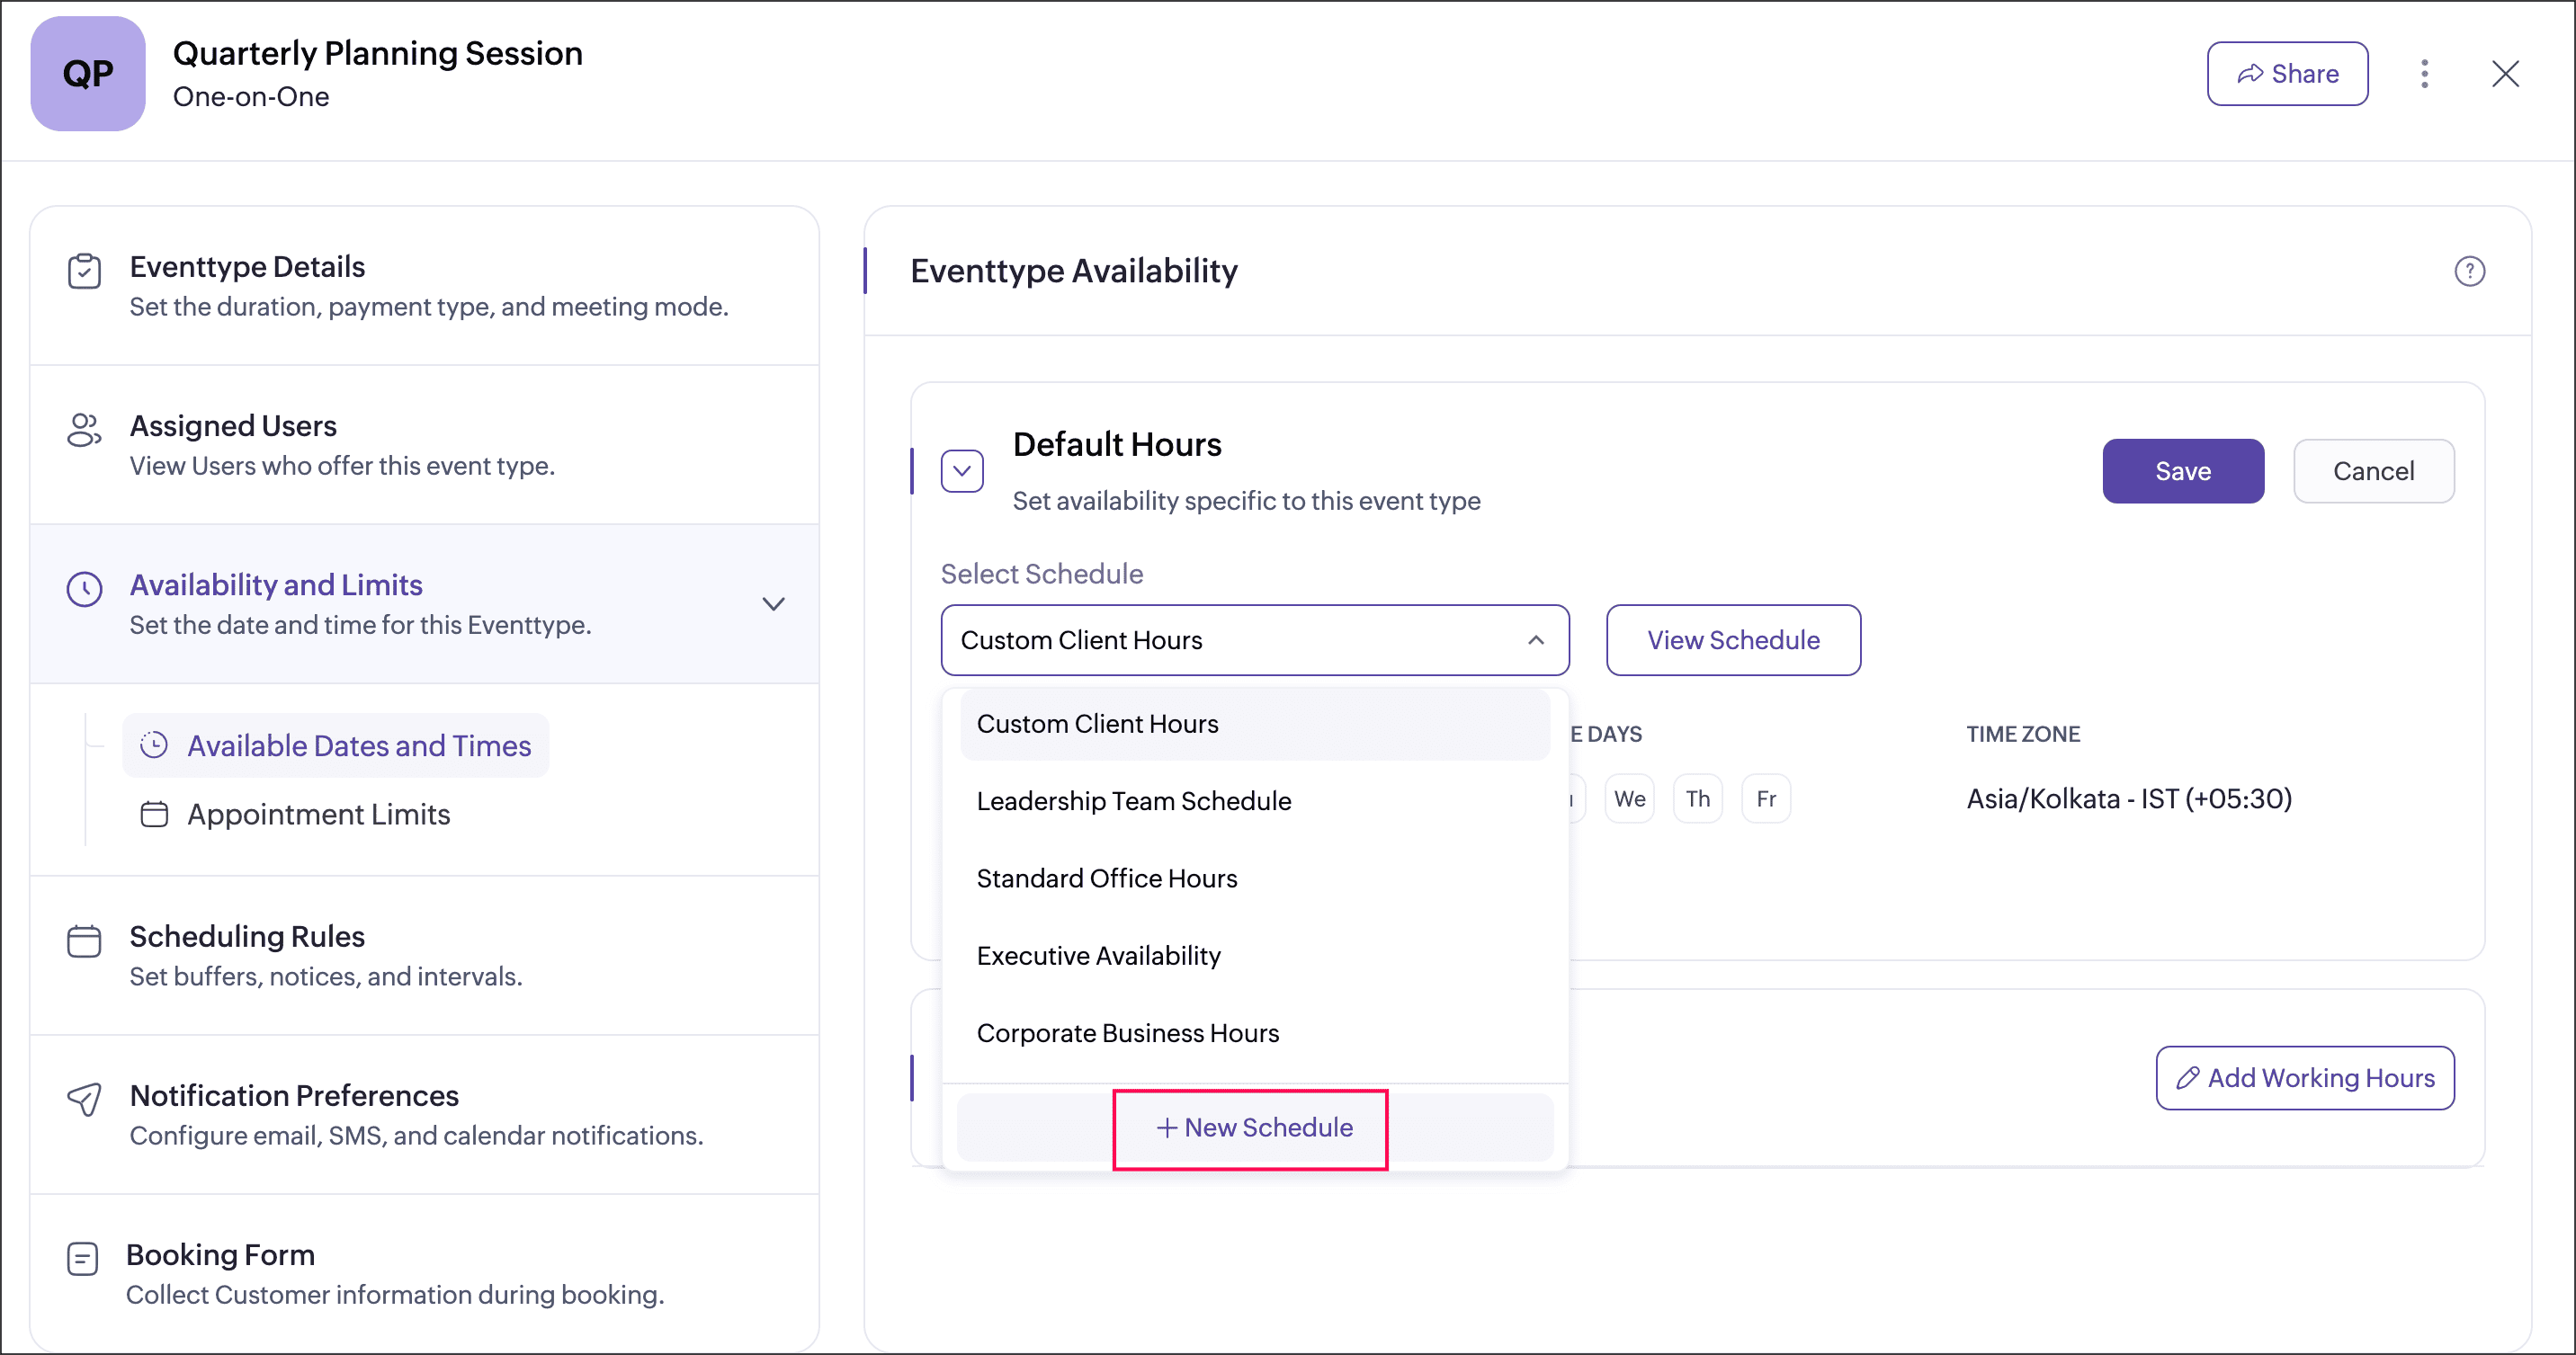Viewport: 2576px width, 1355px height.
Task: Collapse the Default Hours section chevron
Action: click(x=962, y=471)
